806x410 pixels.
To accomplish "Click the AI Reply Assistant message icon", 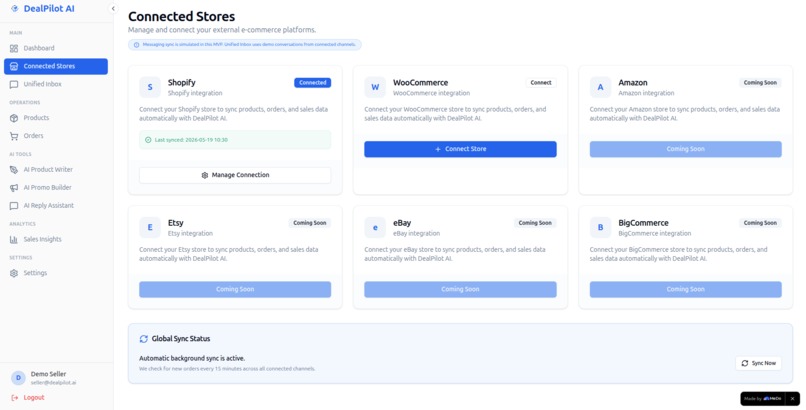I will pyautogui.click(x=14, y=206).
